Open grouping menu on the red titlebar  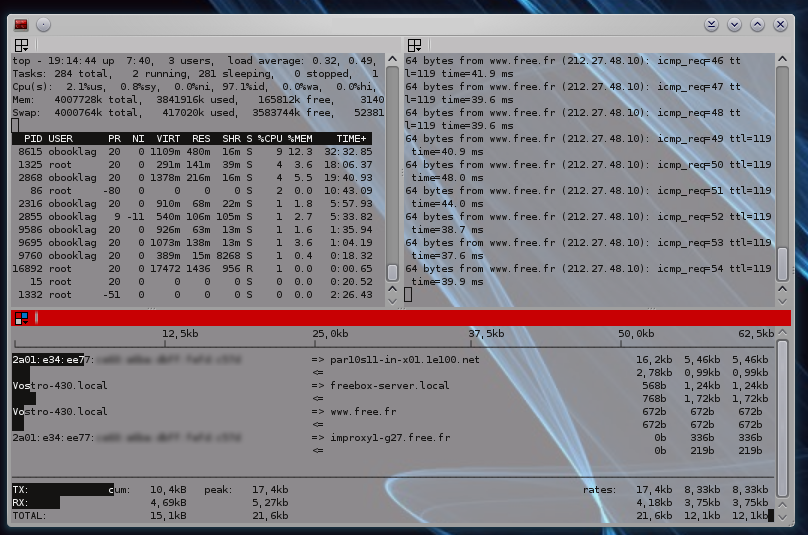point(21,318)
